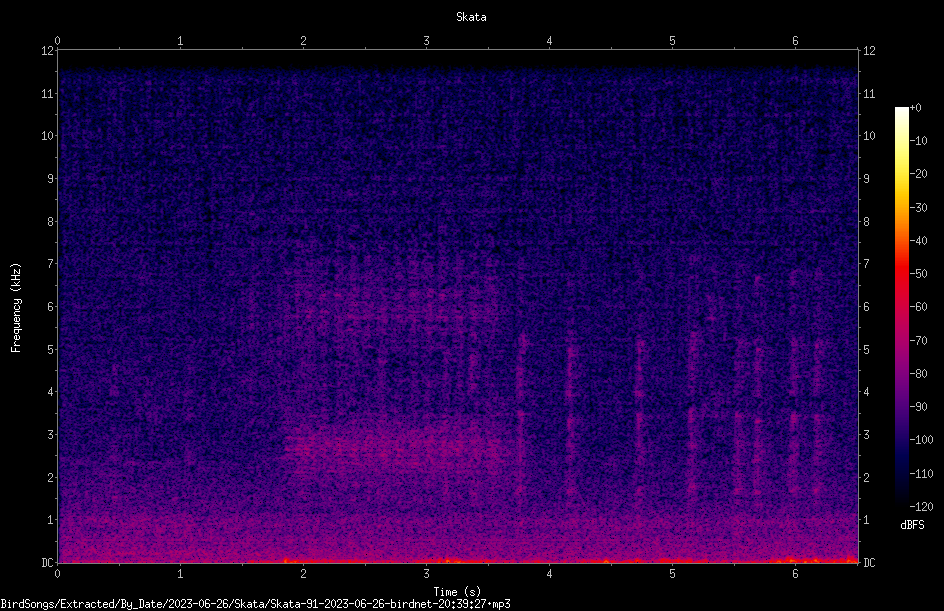Click the right-axis 'DC' label
944x611 pixels.
pos(869,562)
